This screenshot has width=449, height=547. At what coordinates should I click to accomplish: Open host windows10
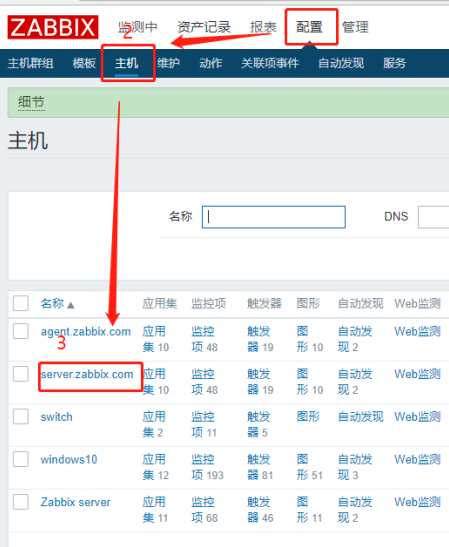tap(69, 459)
